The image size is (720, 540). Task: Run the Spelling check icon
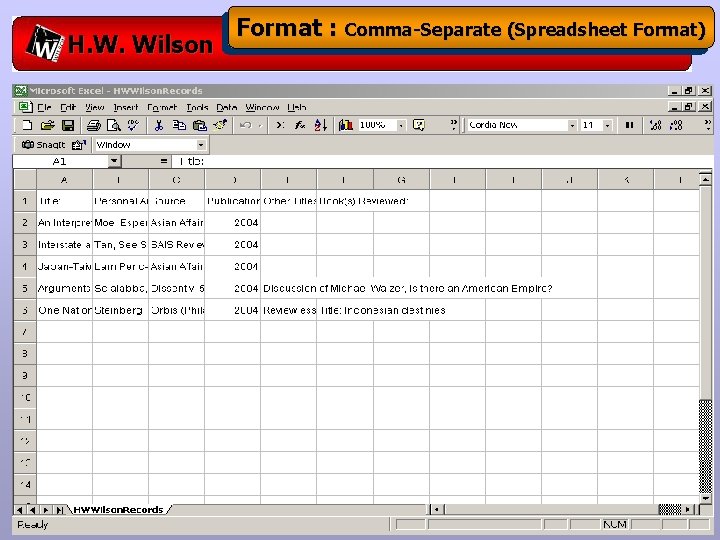(x=134, y=125)
